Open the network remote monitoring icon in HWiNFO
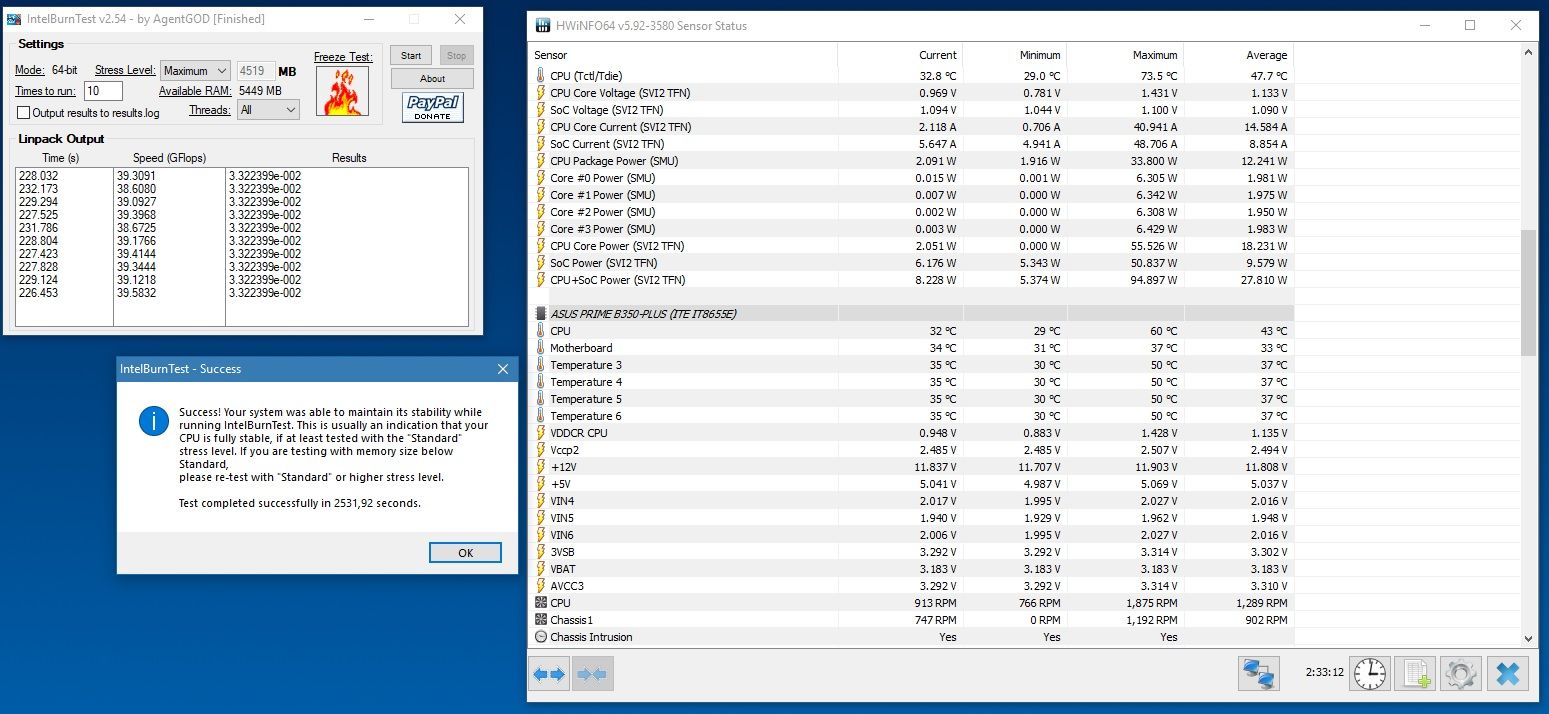1549x714 pixels. 1259,674
